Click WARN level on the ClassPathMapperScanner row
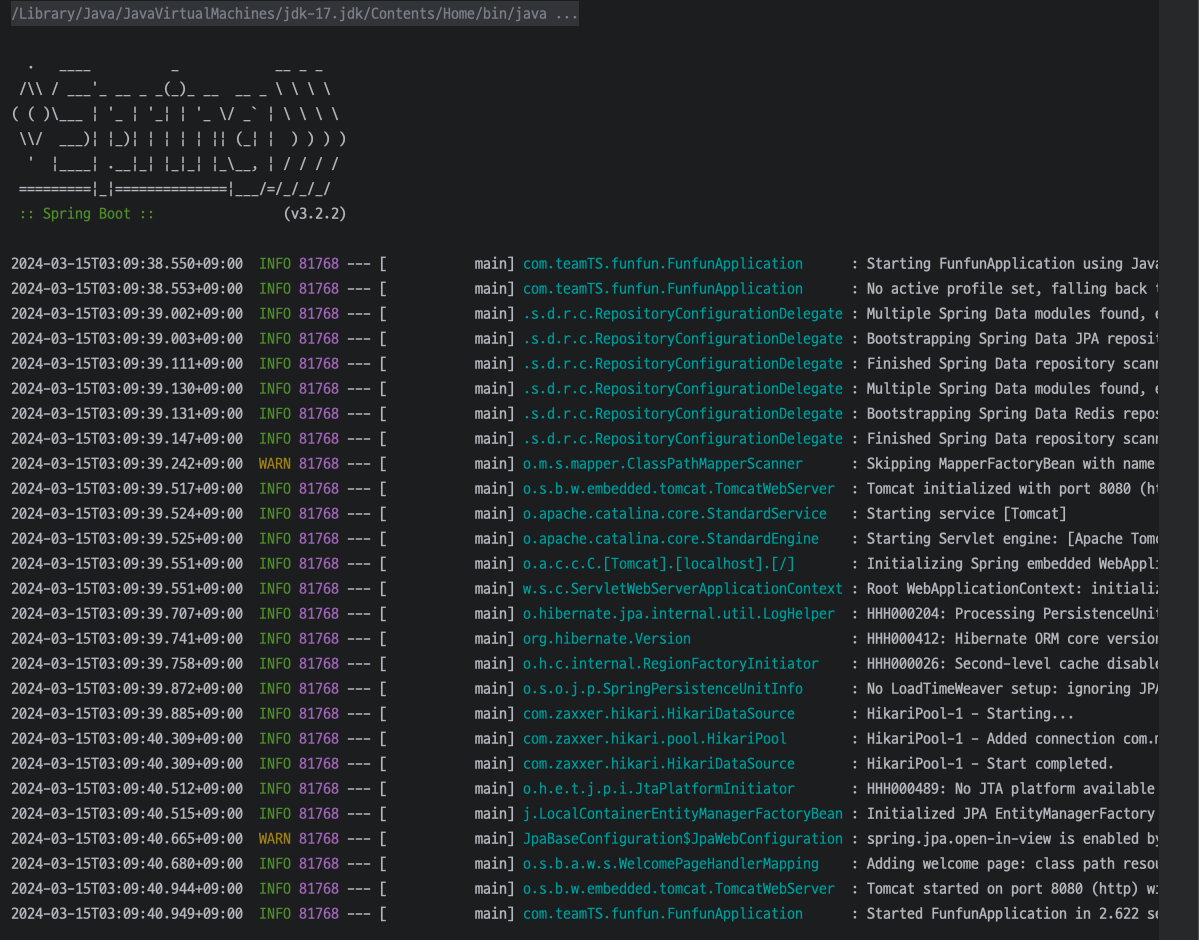The width and height of the screenshot is (1199, 940). pos(275,464)
